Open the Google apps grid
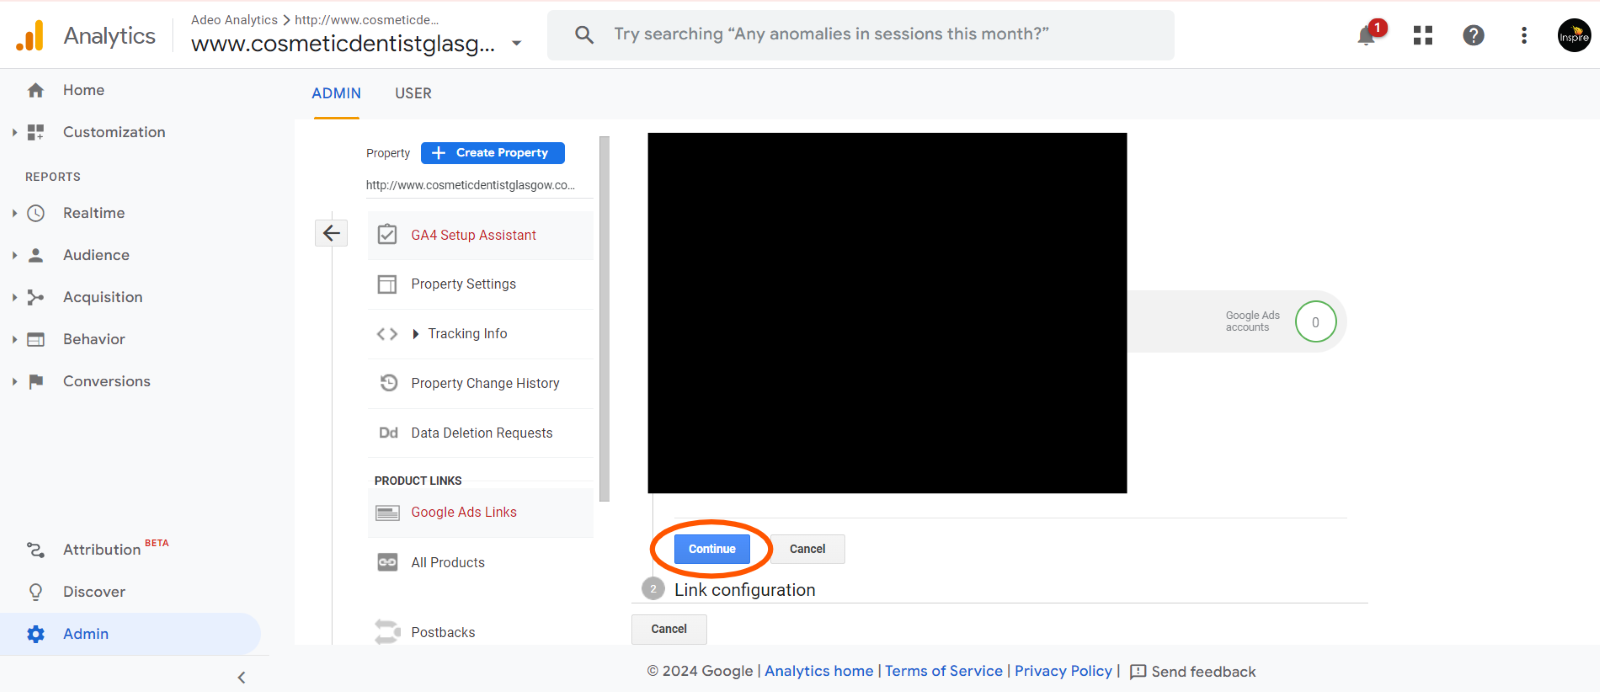This screenshot has width=1600, height=692. (x=1423, y=36)
